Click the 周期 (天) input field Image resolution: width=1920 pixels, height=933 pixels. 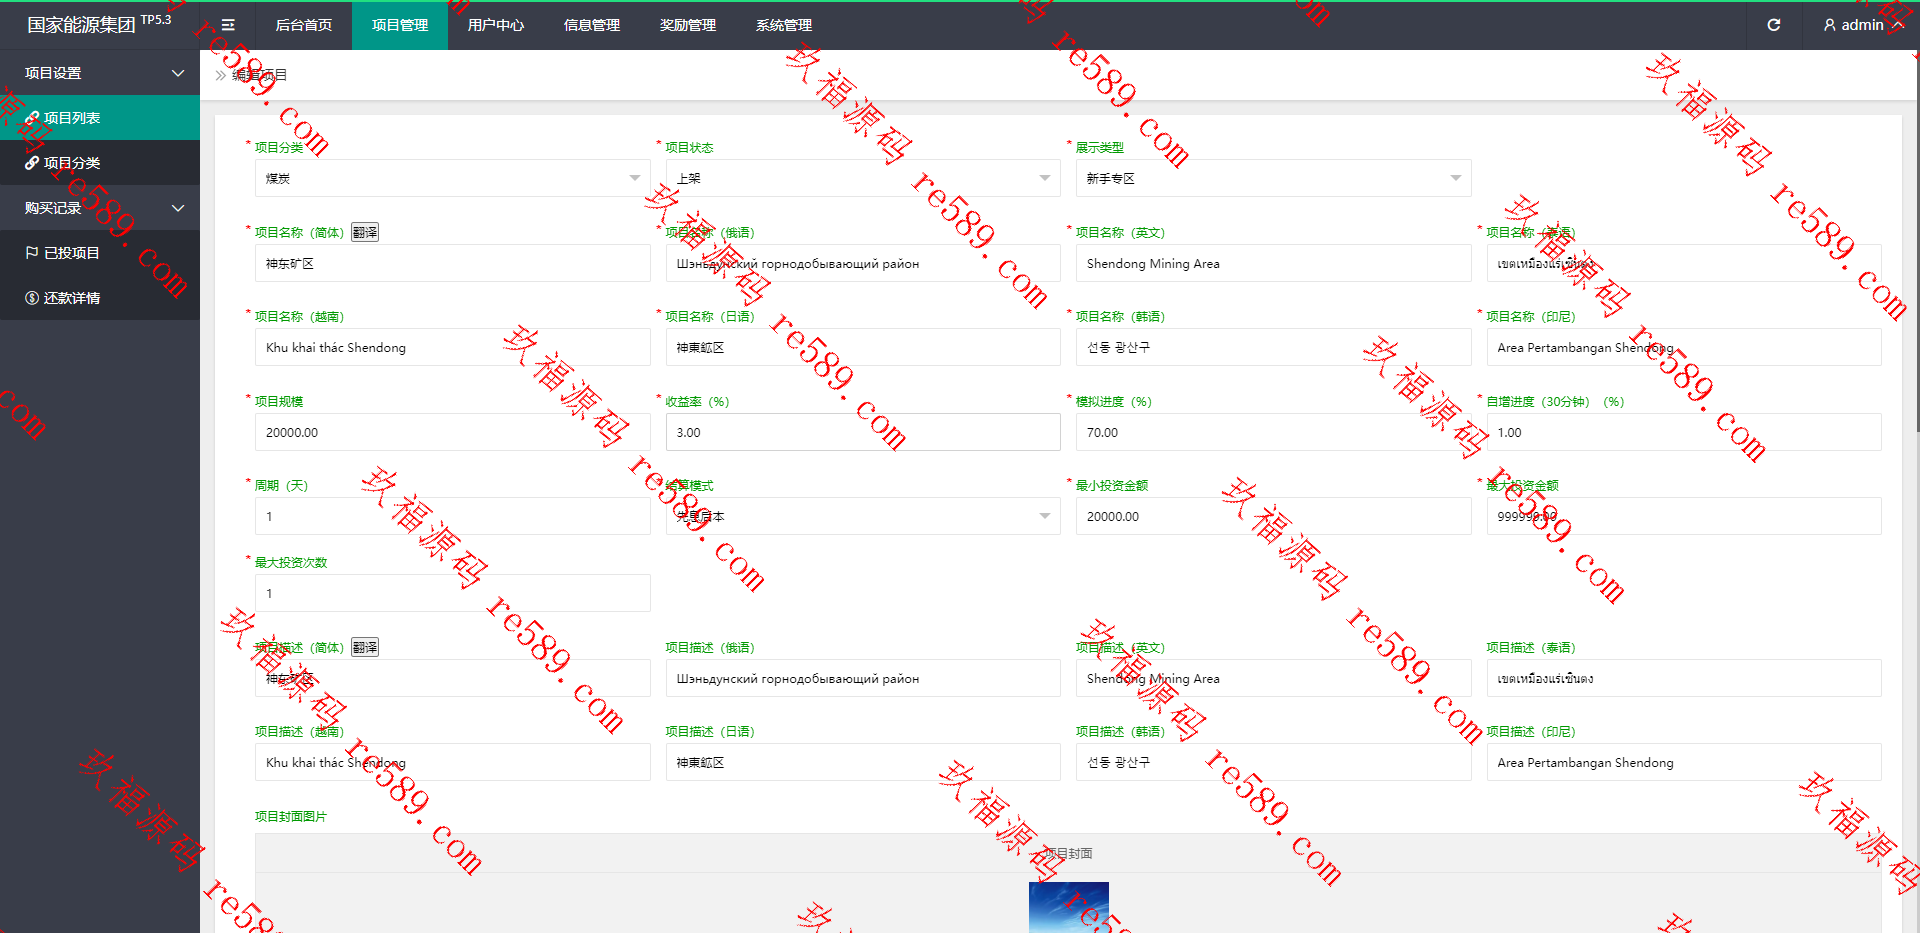[453, 516]
